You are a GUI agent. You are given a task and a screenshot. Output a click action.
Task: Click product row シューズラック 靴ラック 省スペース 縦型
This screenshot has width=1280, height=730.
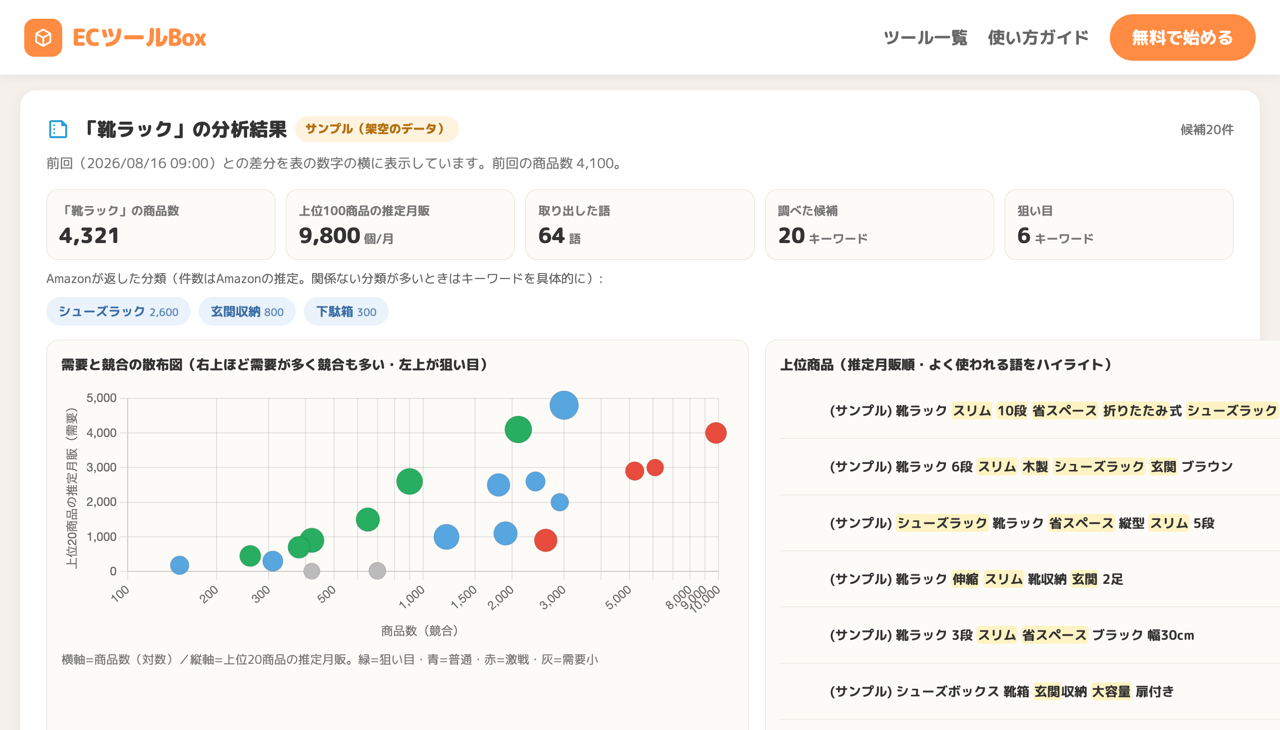[x=1030, y=523]
